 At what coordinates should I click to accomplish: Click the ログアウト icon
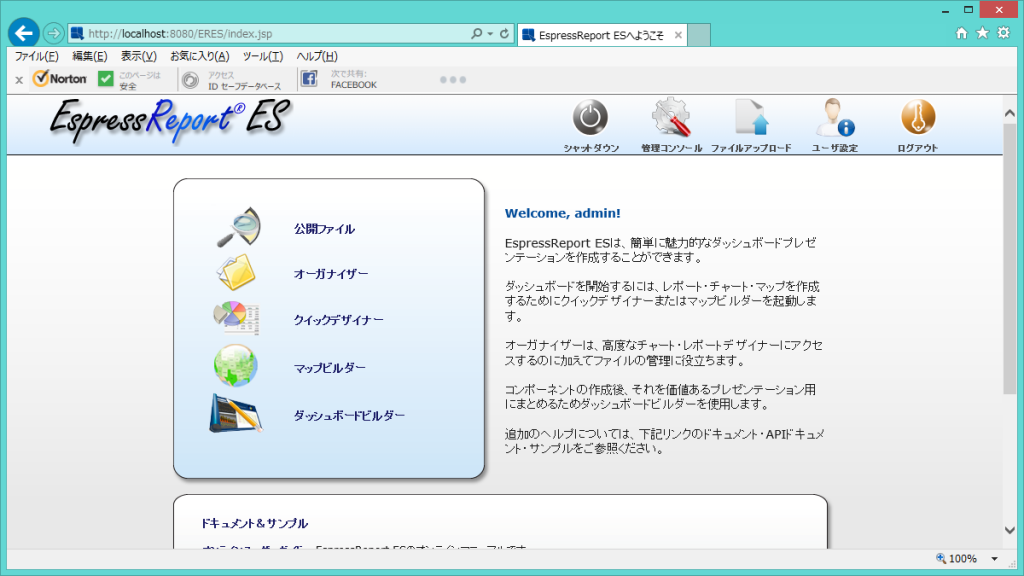[917, 118]
